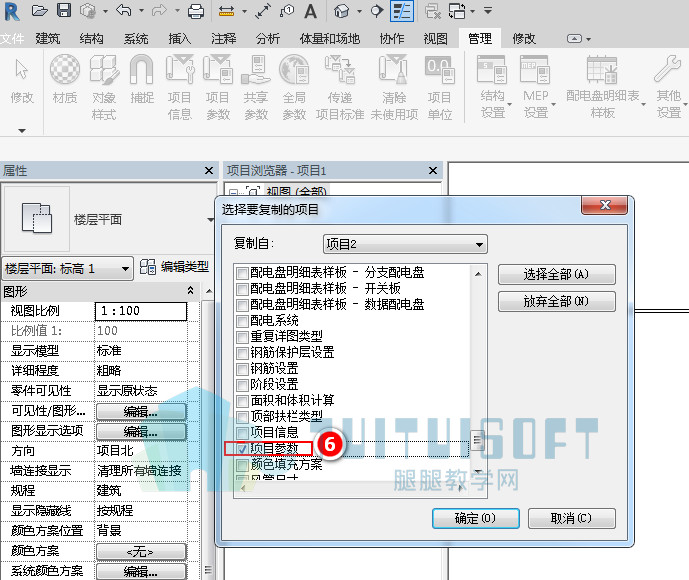Confirm with the 确定(O) button
Viewport: 689px width, 580px height.
click(475, 518)
